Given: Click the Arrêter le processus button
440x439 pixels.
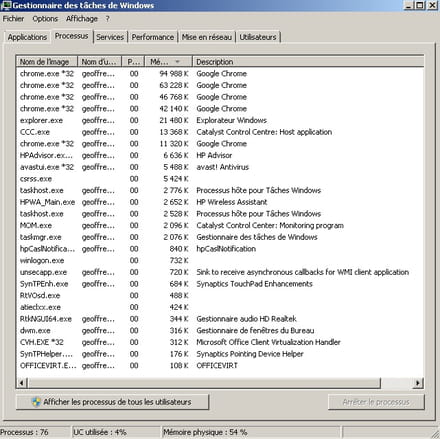Looking at the screenshot, I should pos(376,402).
